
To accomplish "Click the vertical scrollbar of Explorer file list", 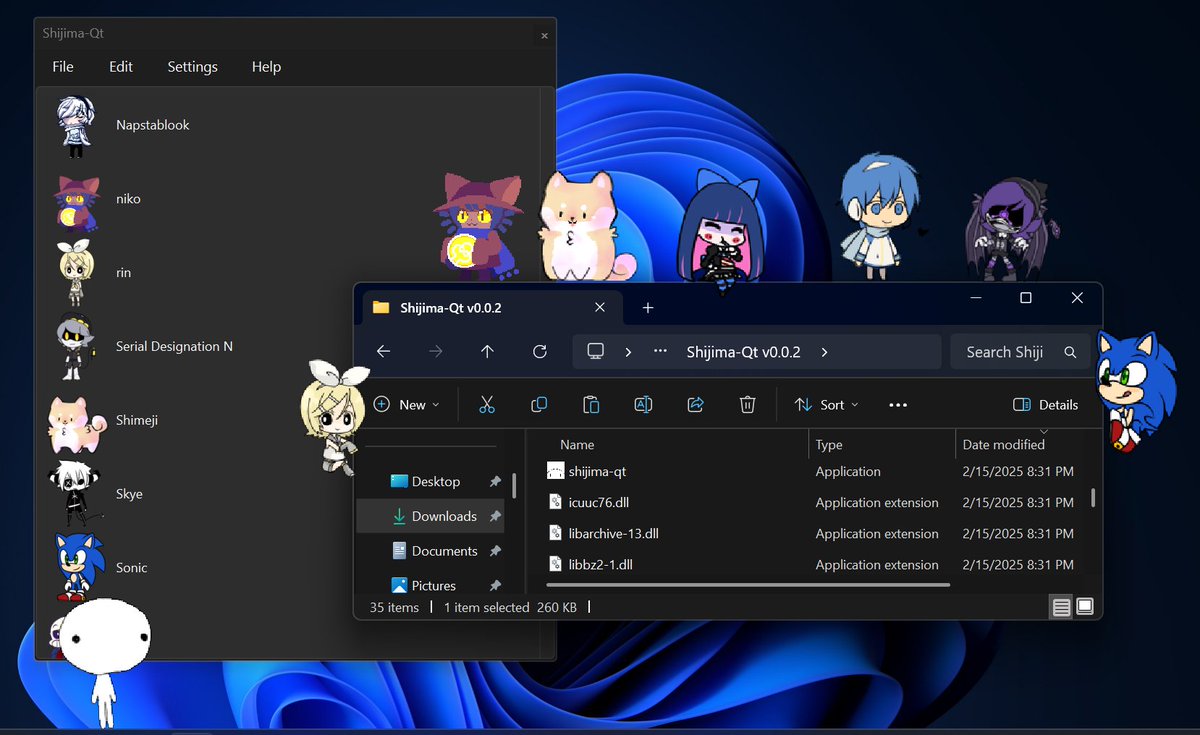I will click(x=1092, y=497).
